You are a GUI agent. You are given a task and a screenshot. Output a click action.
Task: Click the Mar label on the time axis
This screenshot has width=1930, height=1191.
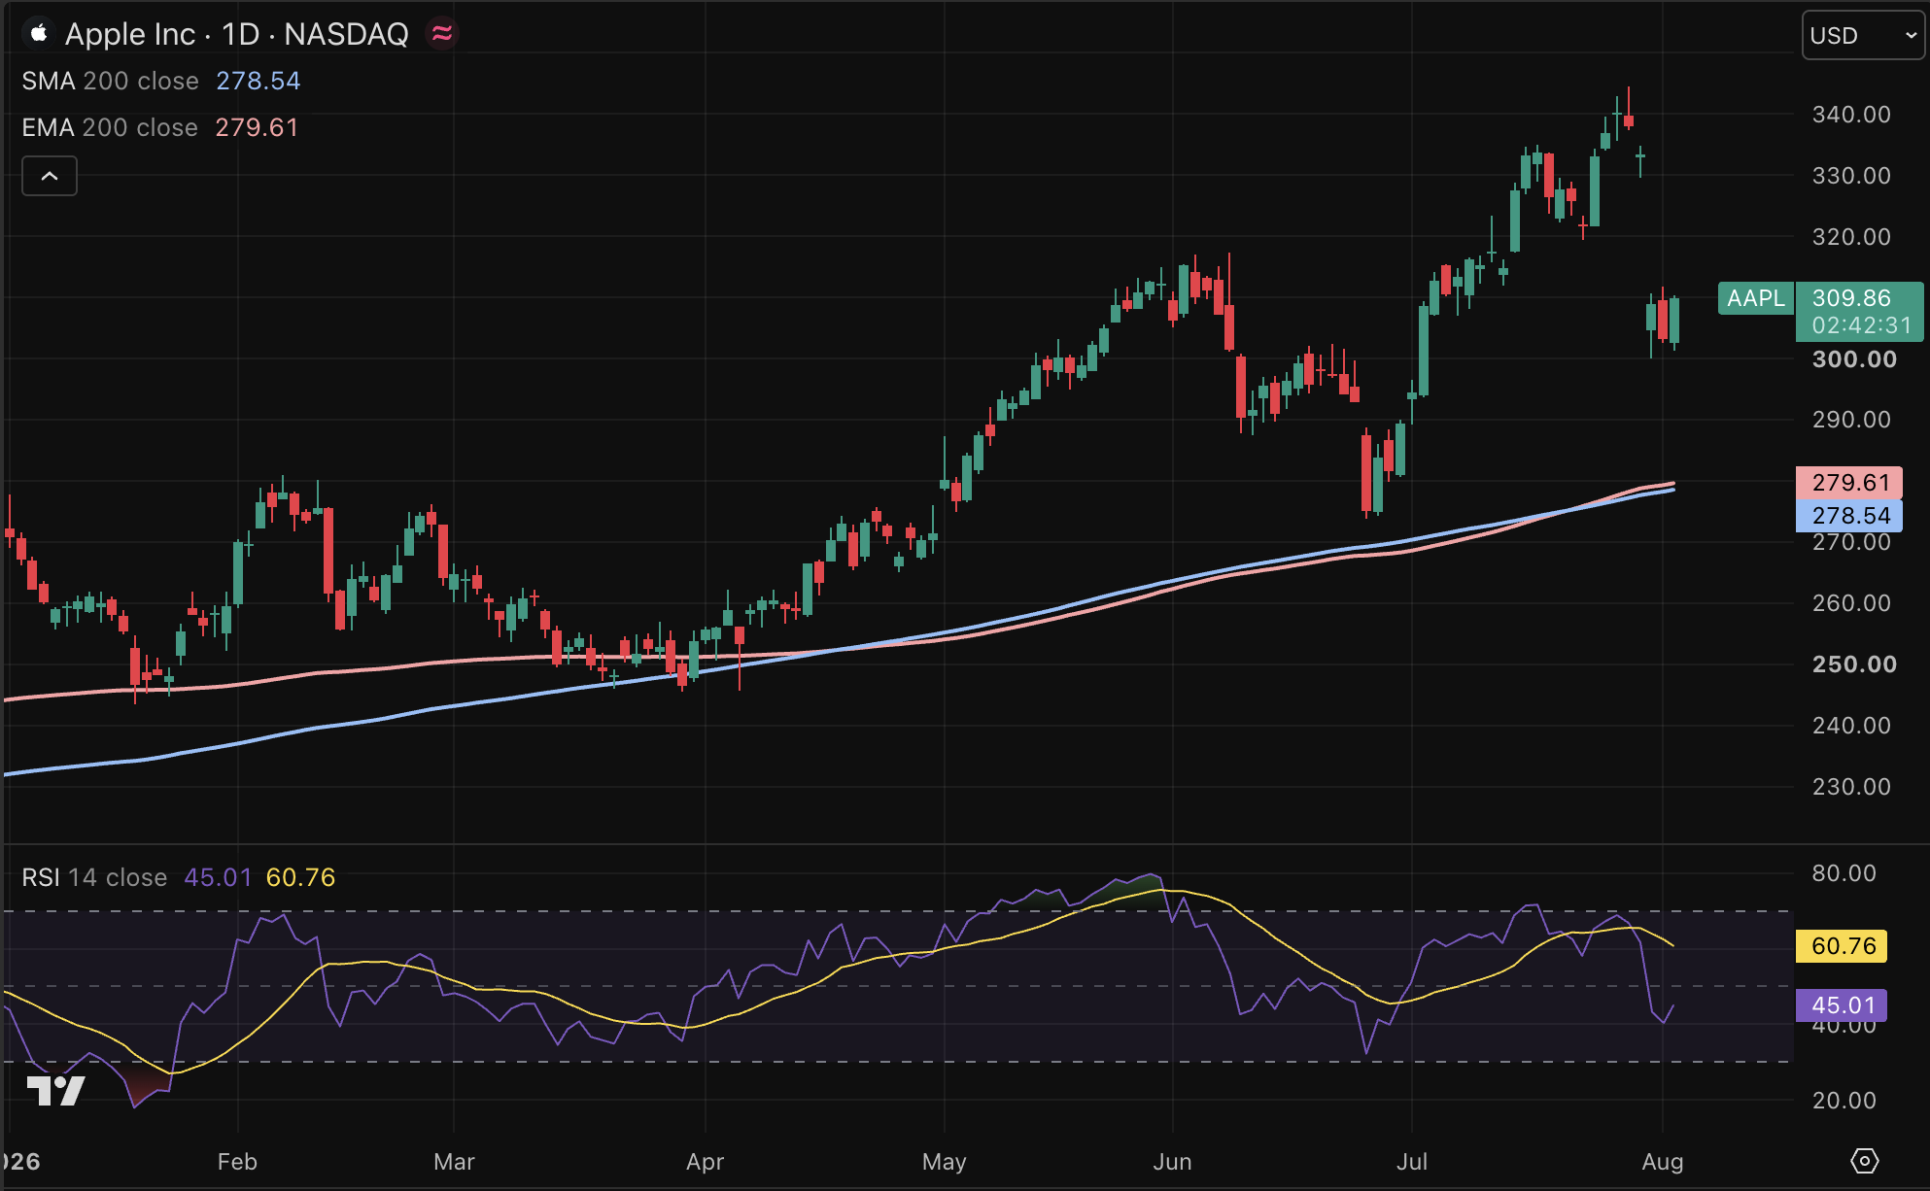point(454,1162)
